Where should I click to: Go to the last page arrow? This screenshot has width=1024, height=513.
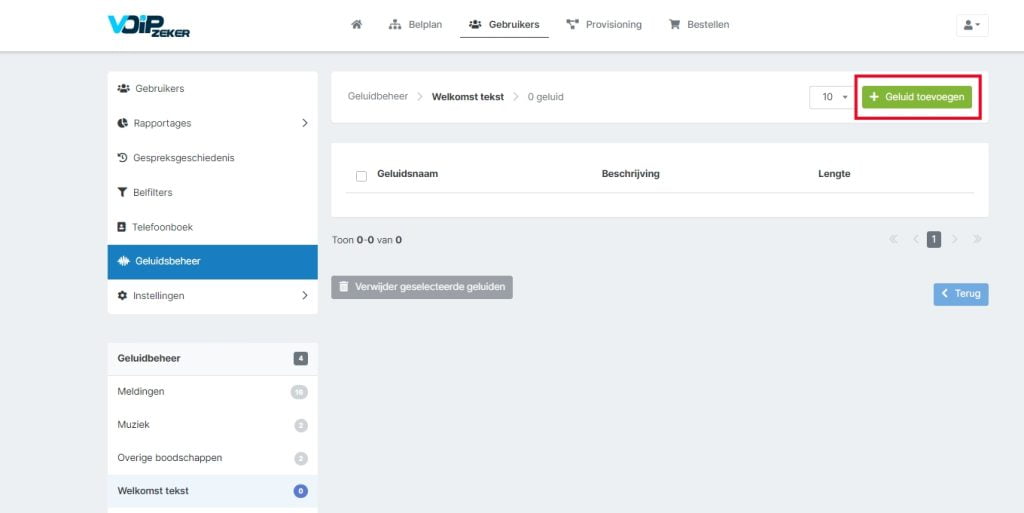click(x=977, y=240)
